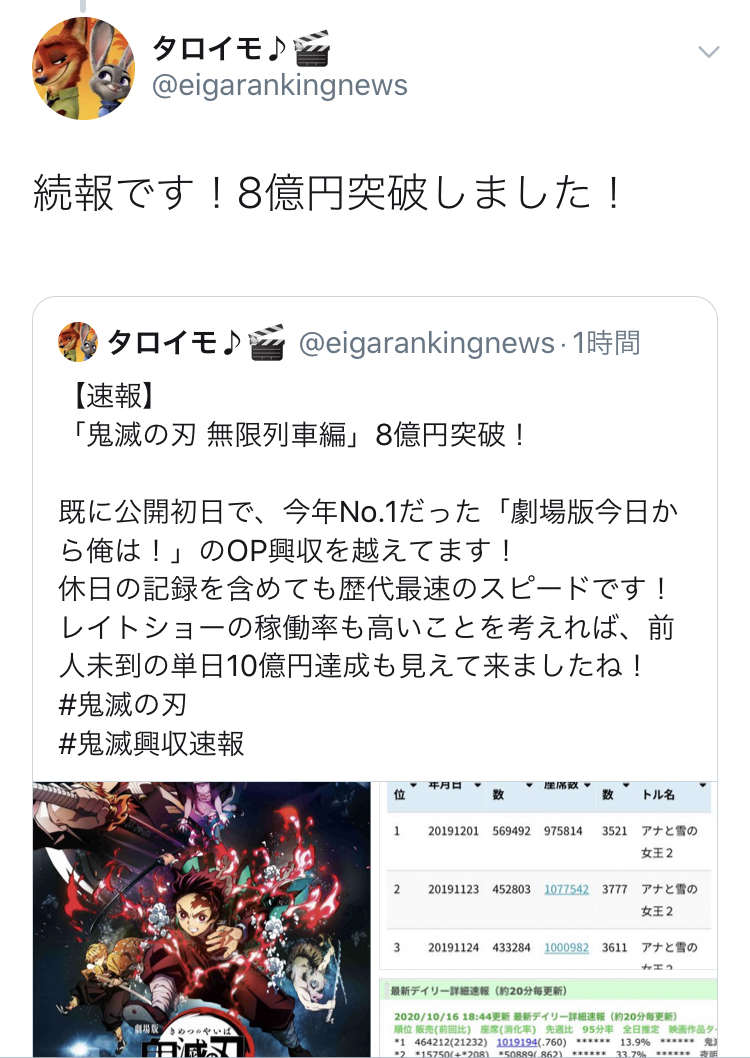
Task: Open the quoted tweet body about 鬼滅の刃 無限列車編
Action: coord(368,569)
